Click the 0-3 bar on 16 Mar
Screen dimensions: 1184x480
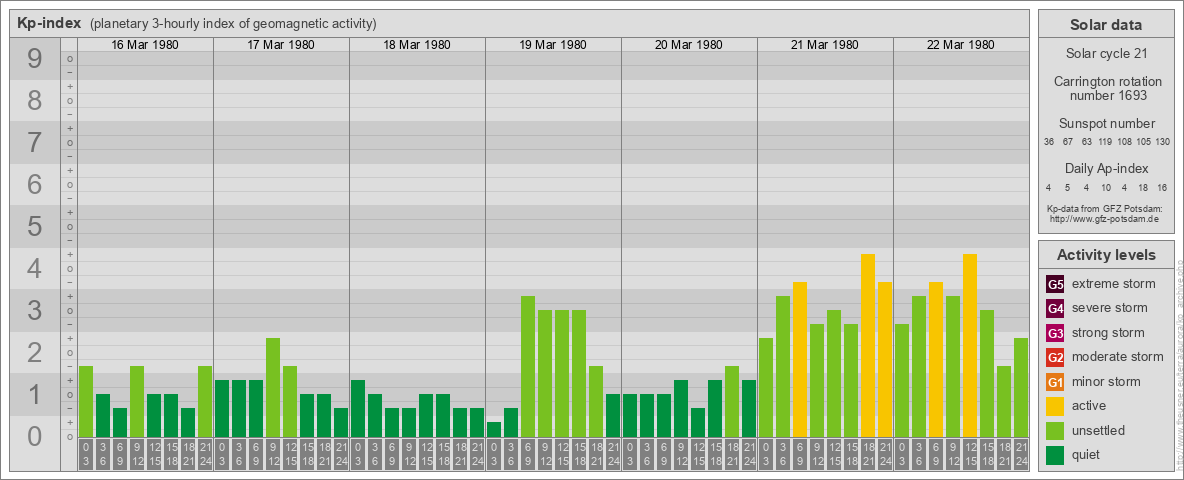click(86, 401)
